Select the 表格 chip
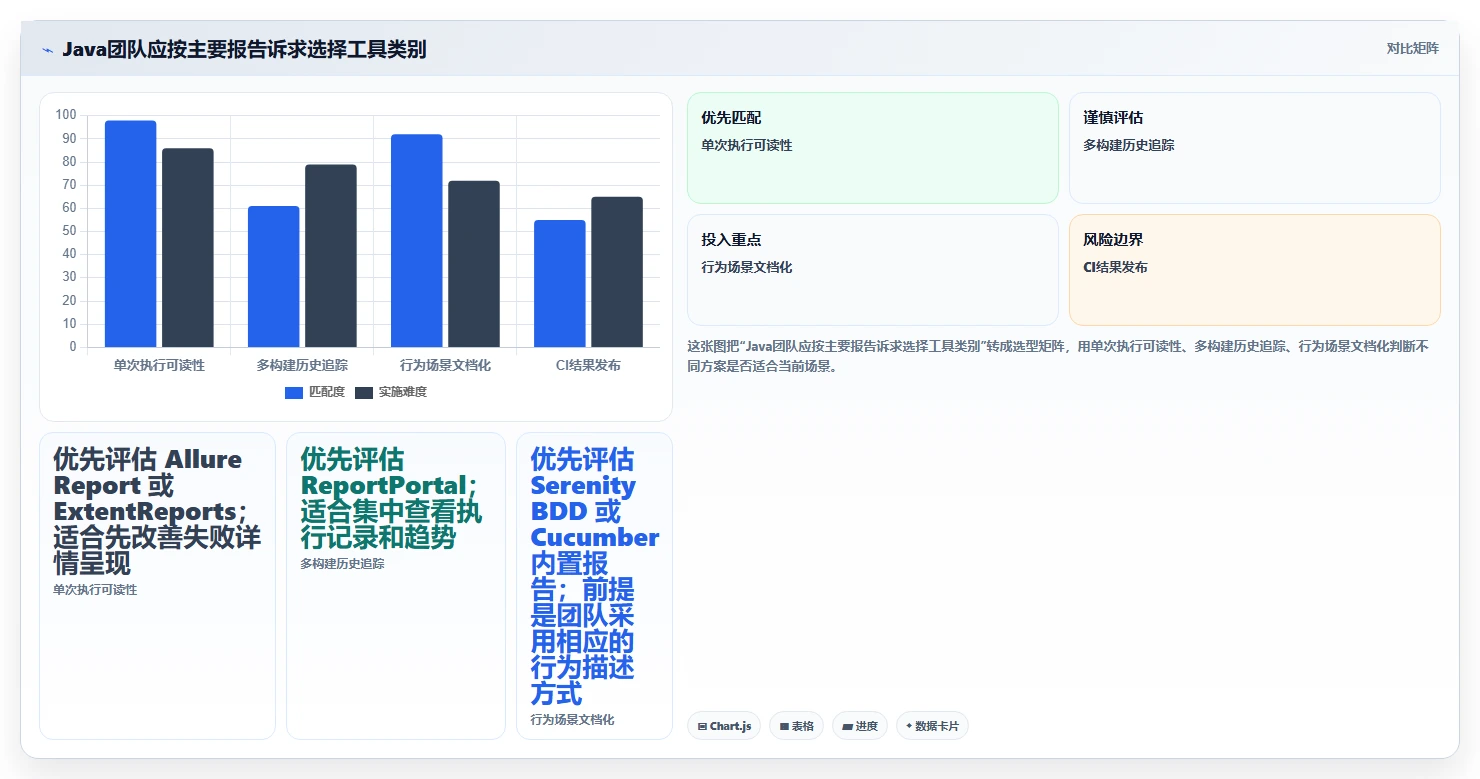 [796, 726]
